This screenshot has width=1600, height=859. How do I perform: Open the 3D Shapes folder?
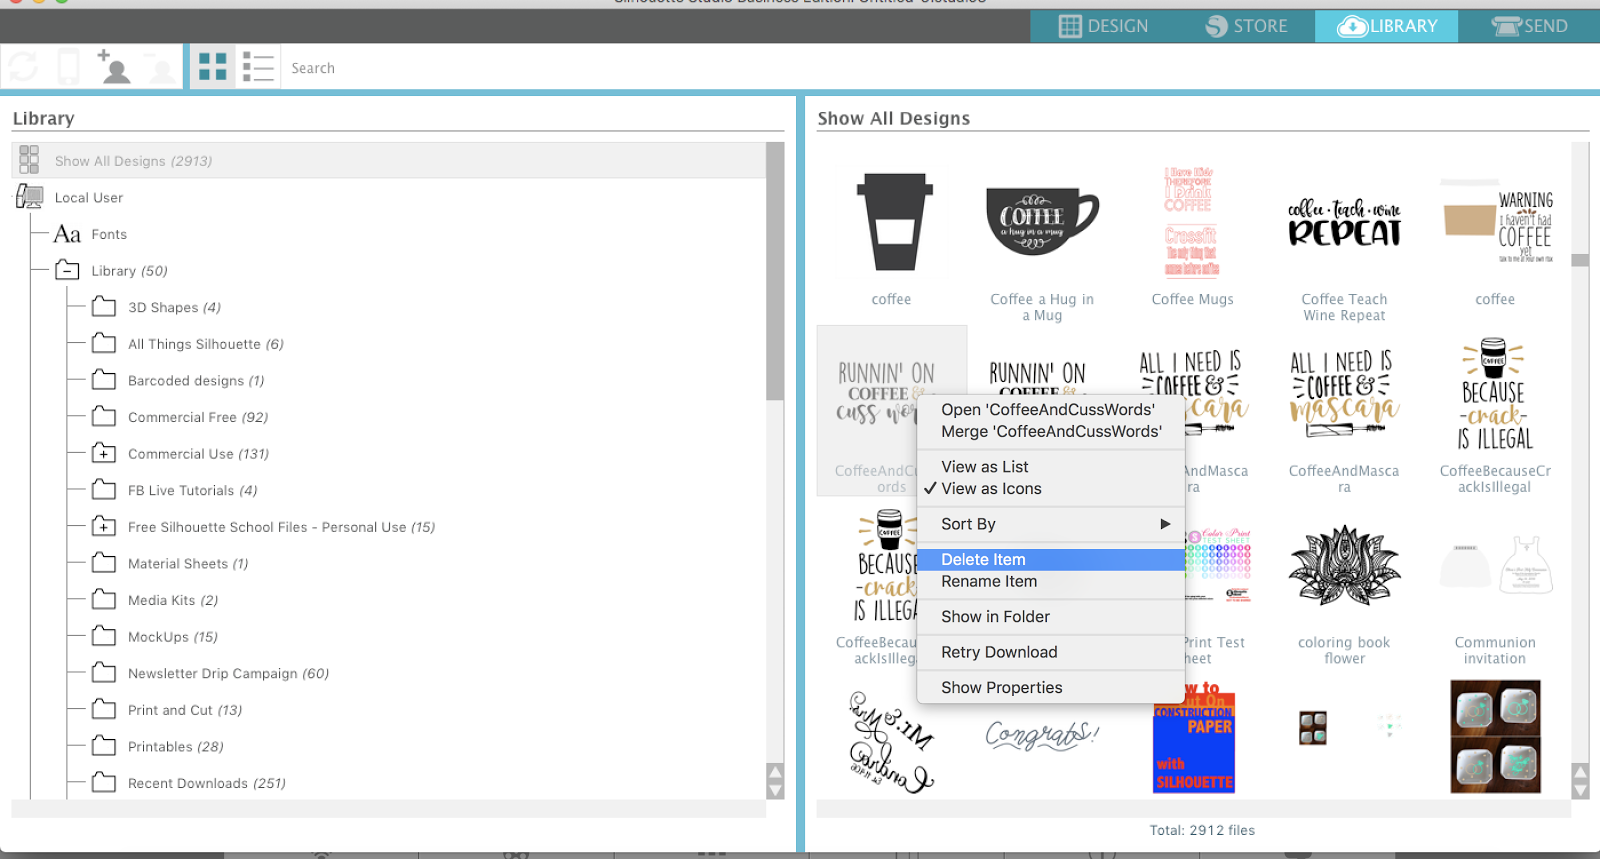(x=174, y=307)
